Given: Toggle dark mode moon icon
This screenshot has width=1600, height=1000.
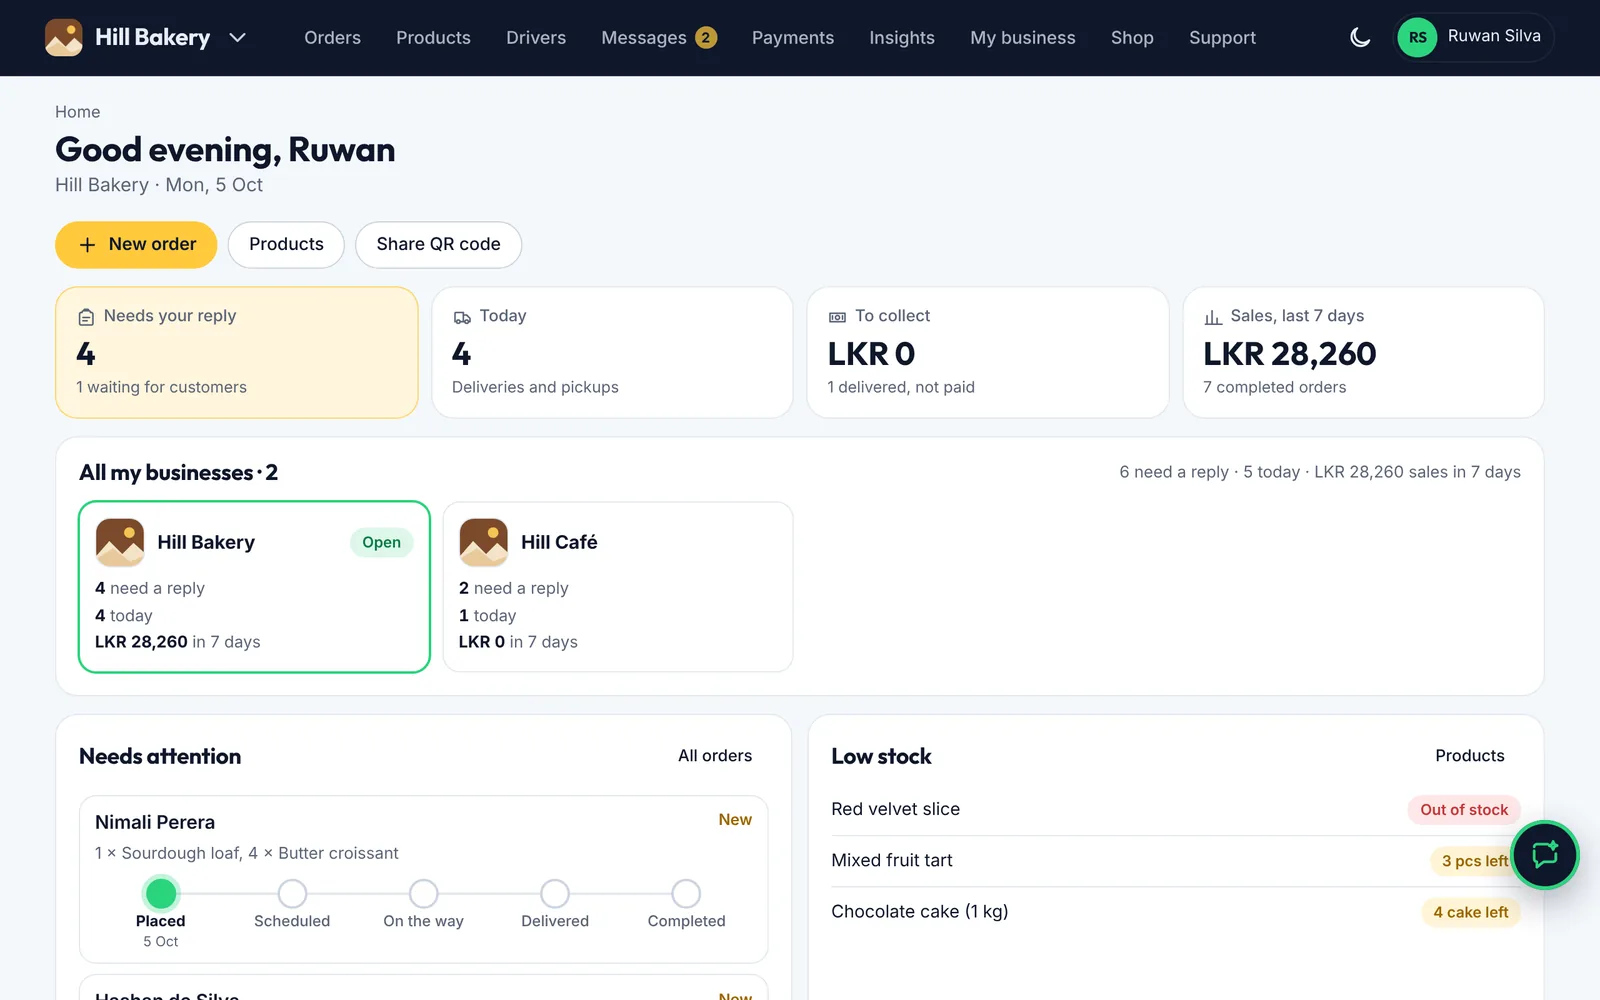Looking at the screenshot, I should (x=1360, y=38).
